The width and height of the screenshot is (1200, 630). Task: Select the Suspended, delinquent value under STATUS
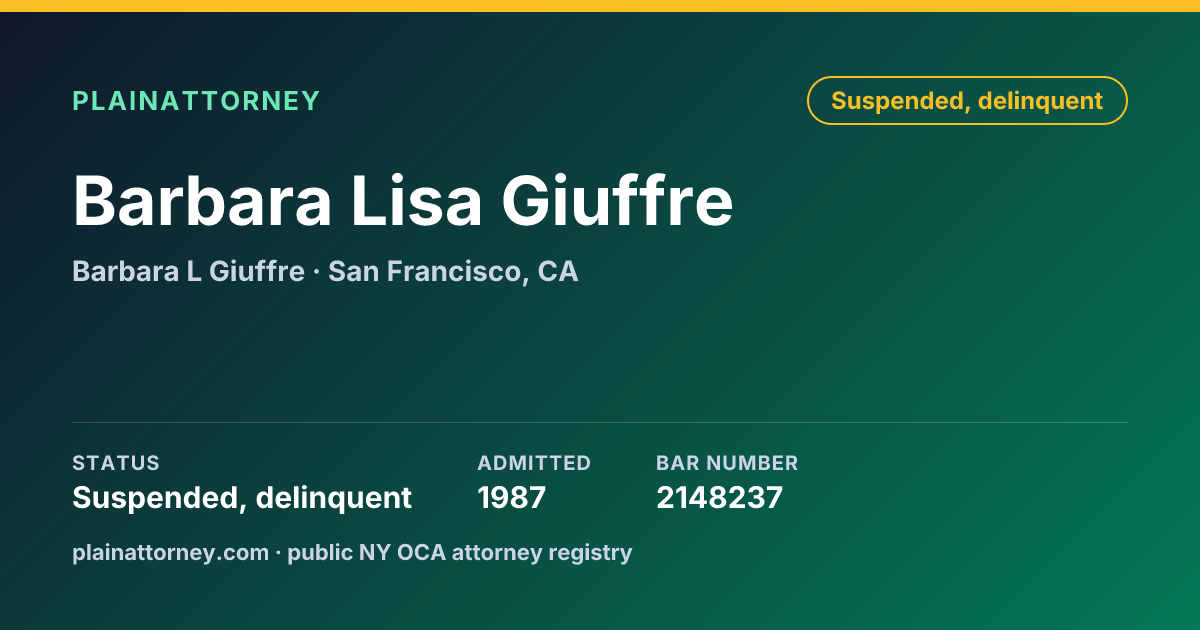pos(242,497)
